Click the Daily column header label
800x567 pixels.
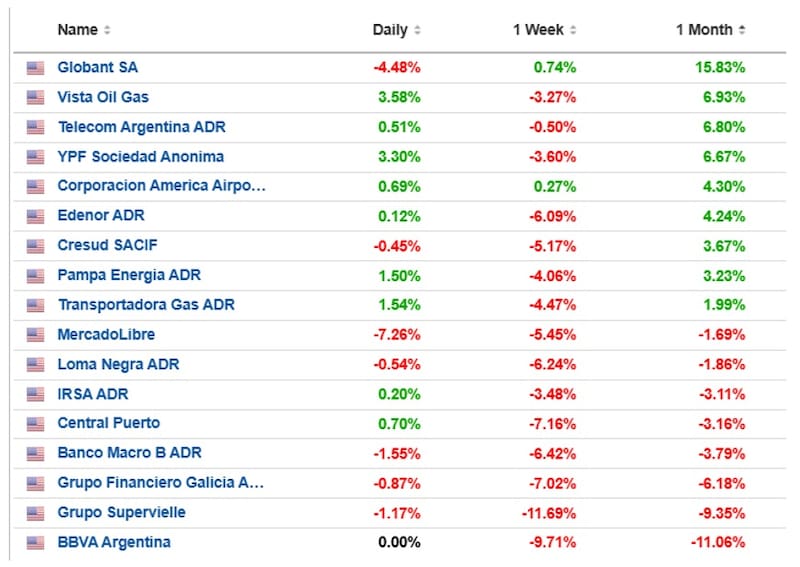tap(390, 30)
